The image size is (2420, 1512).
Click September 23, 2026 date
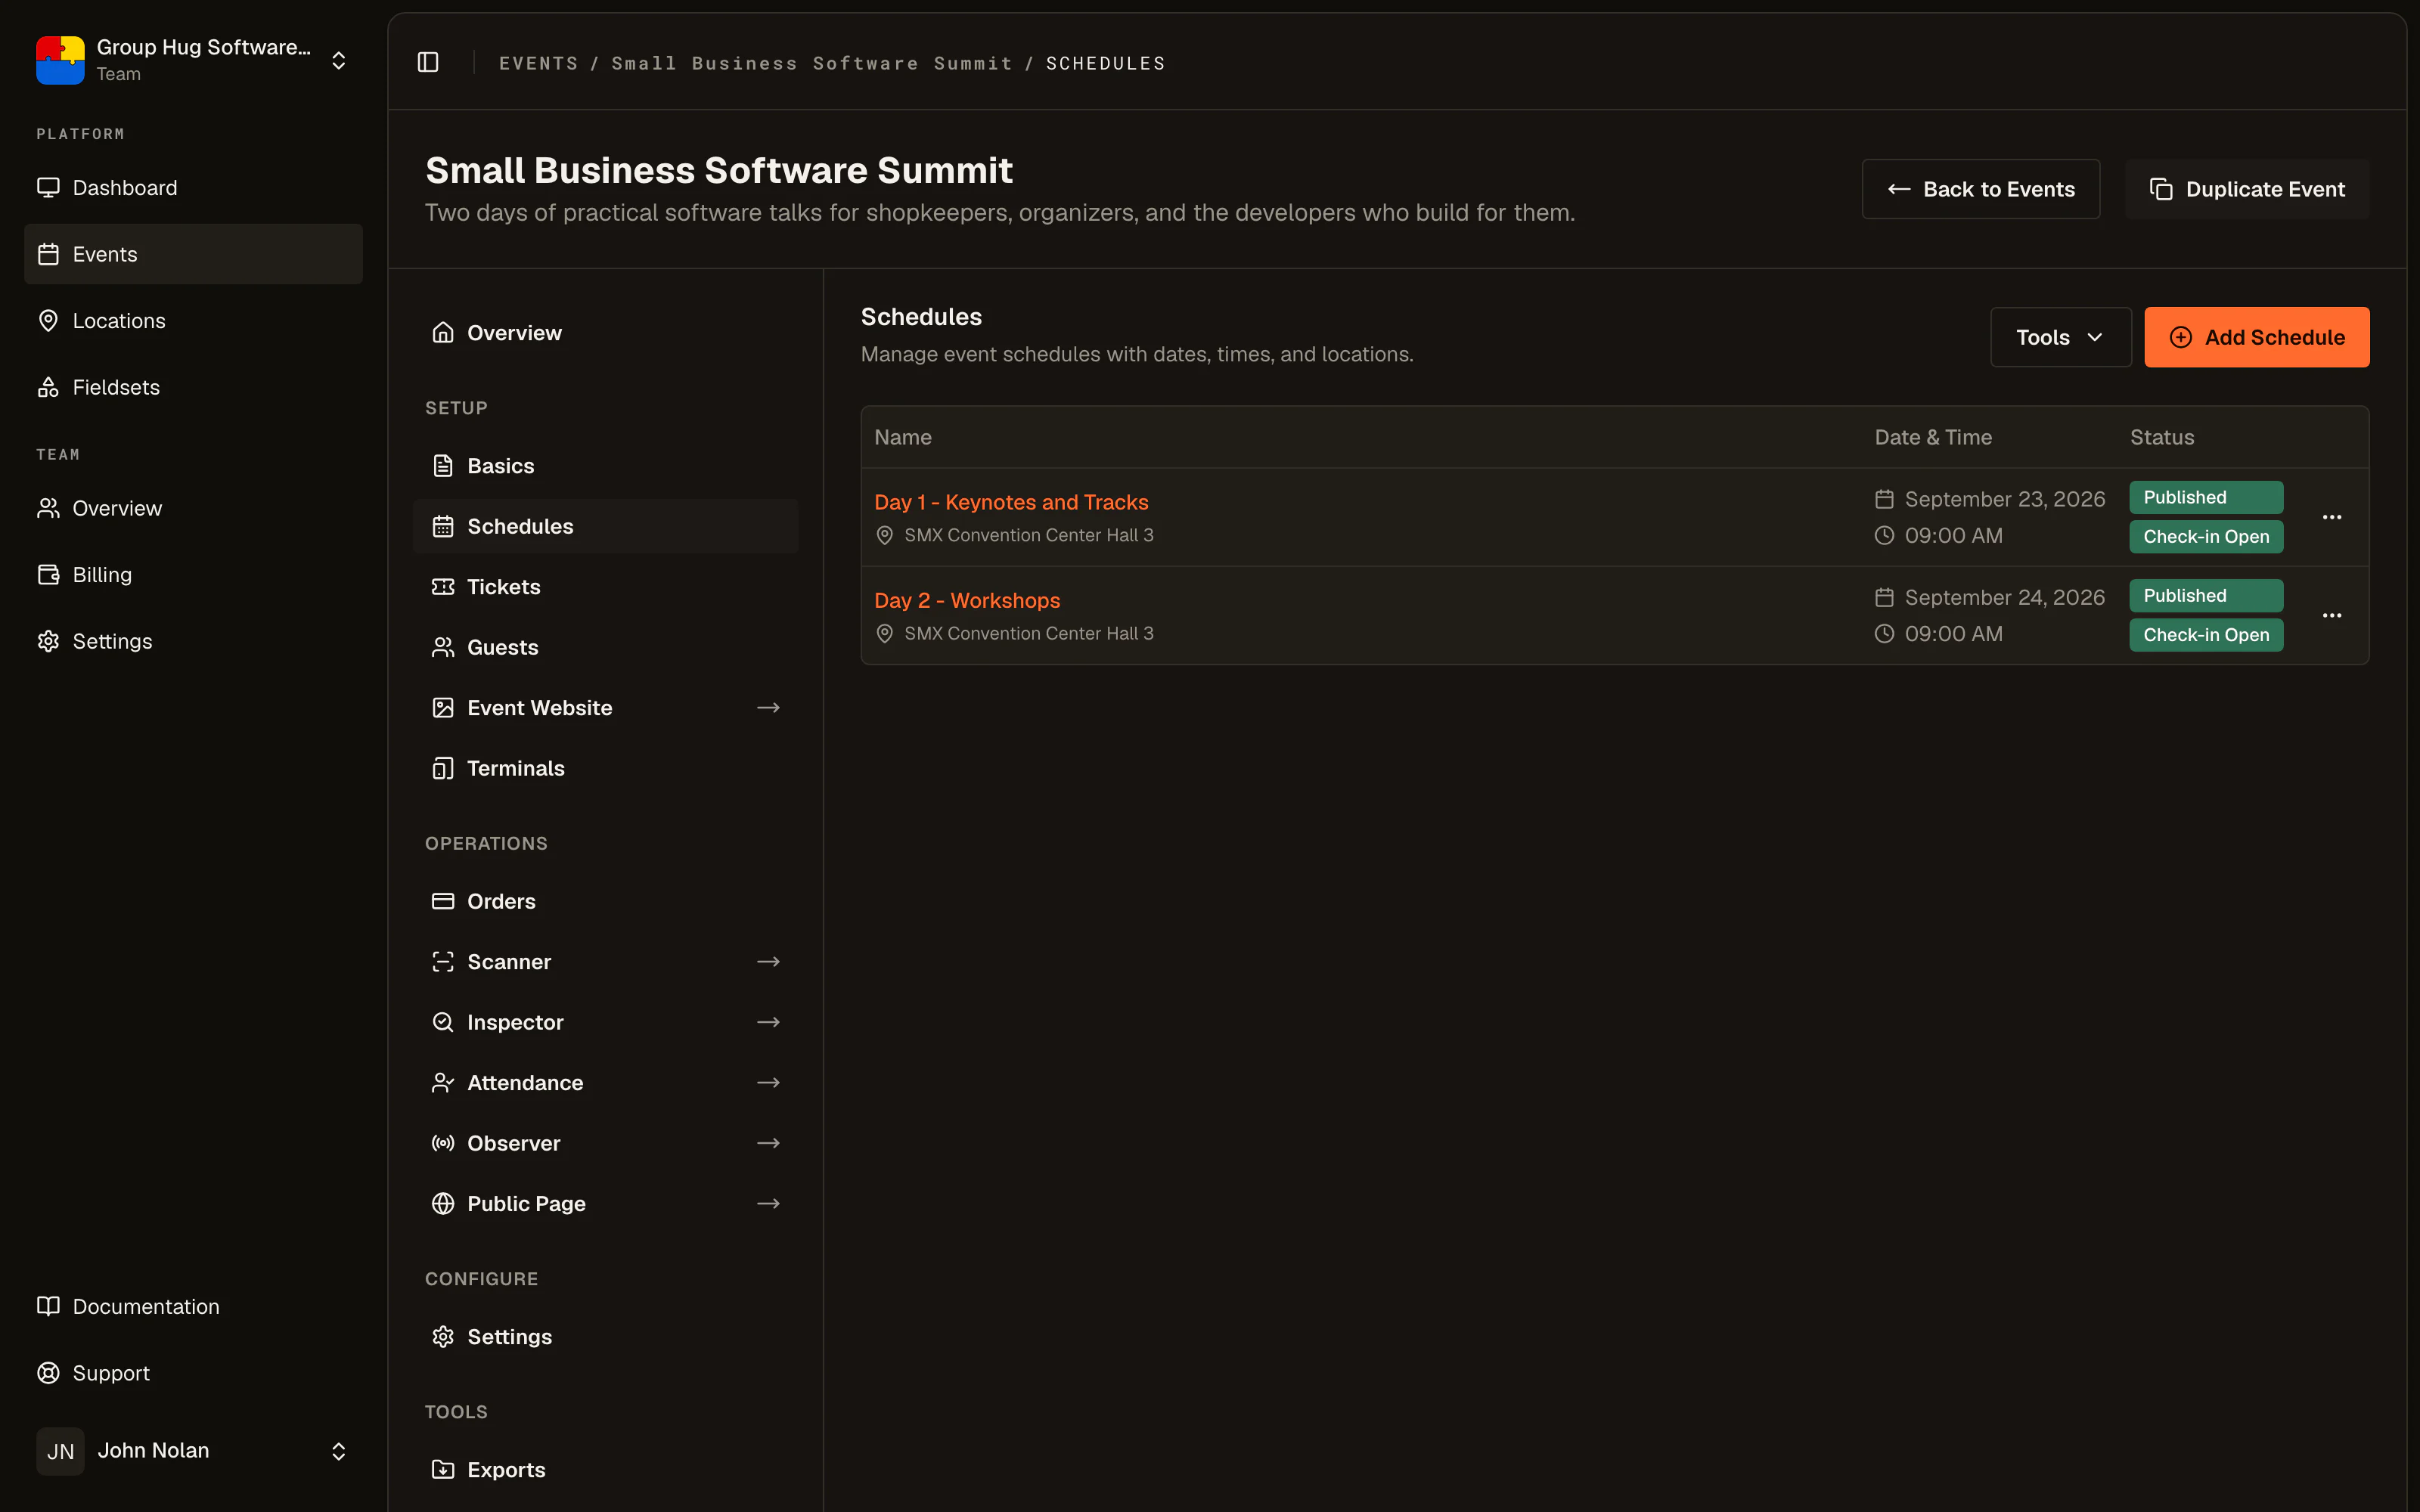pos(2004,499)
